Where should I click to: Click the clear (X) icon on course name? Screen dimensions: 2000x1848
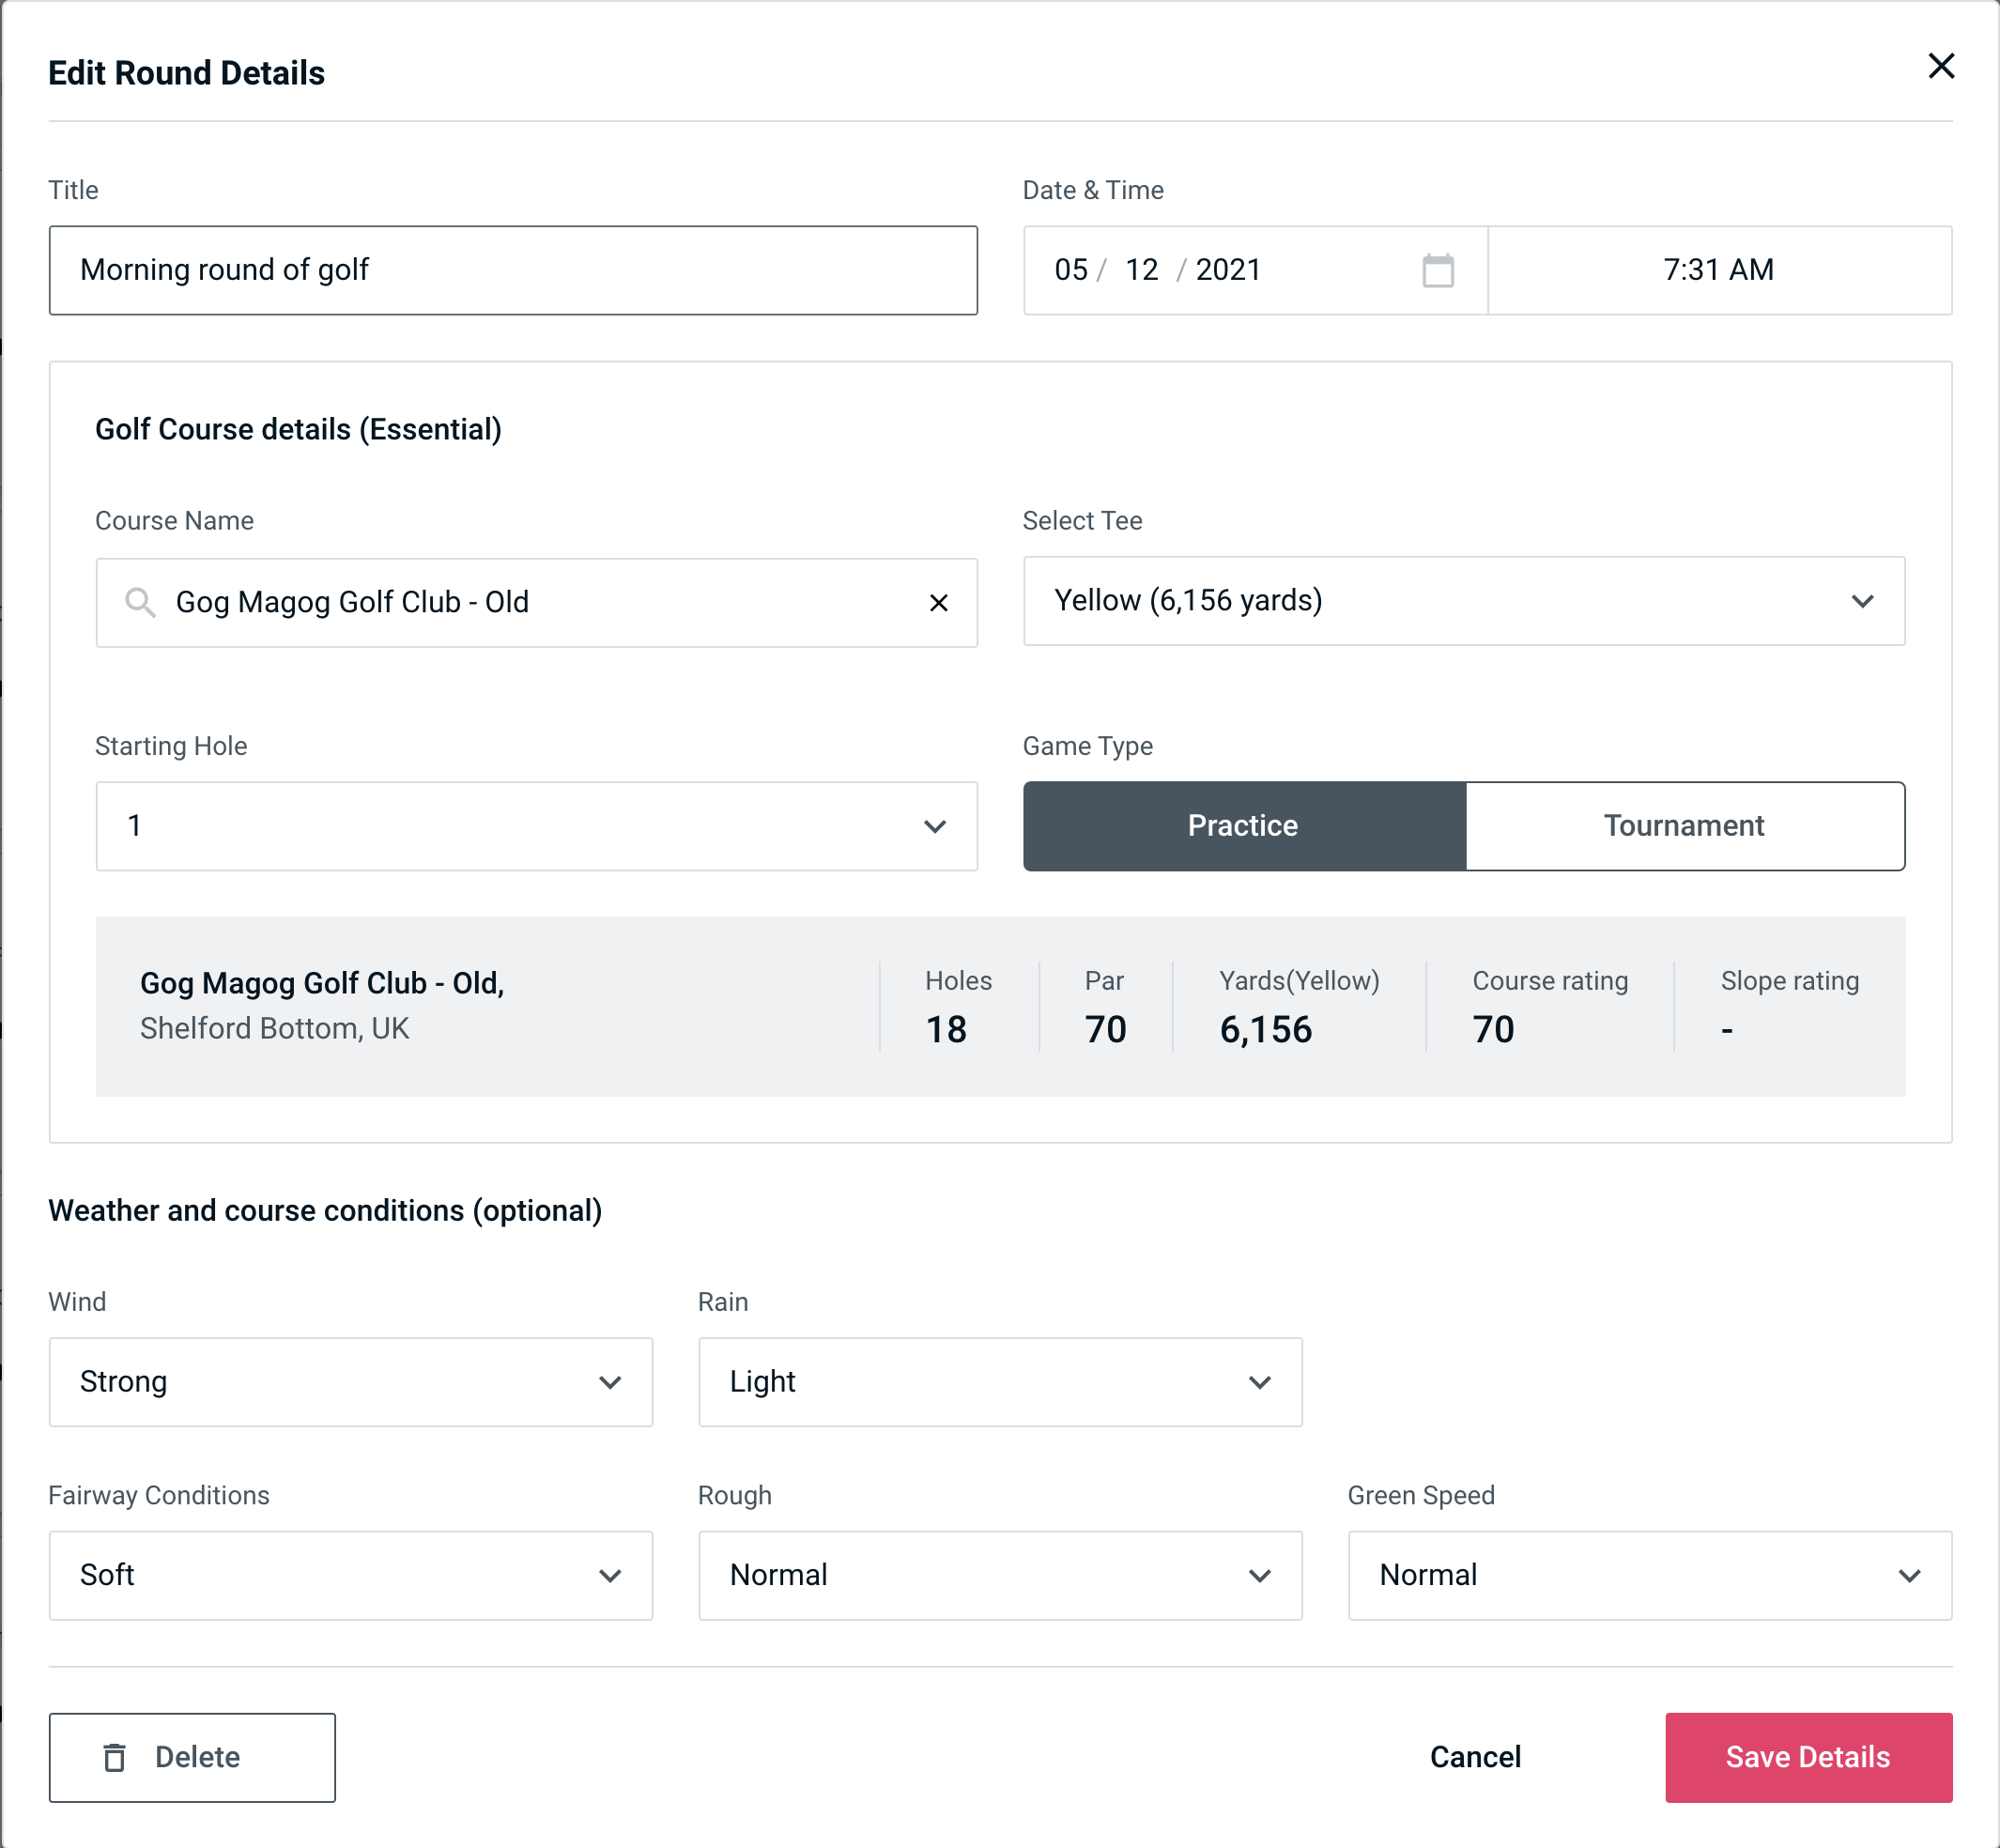[937, 603]
